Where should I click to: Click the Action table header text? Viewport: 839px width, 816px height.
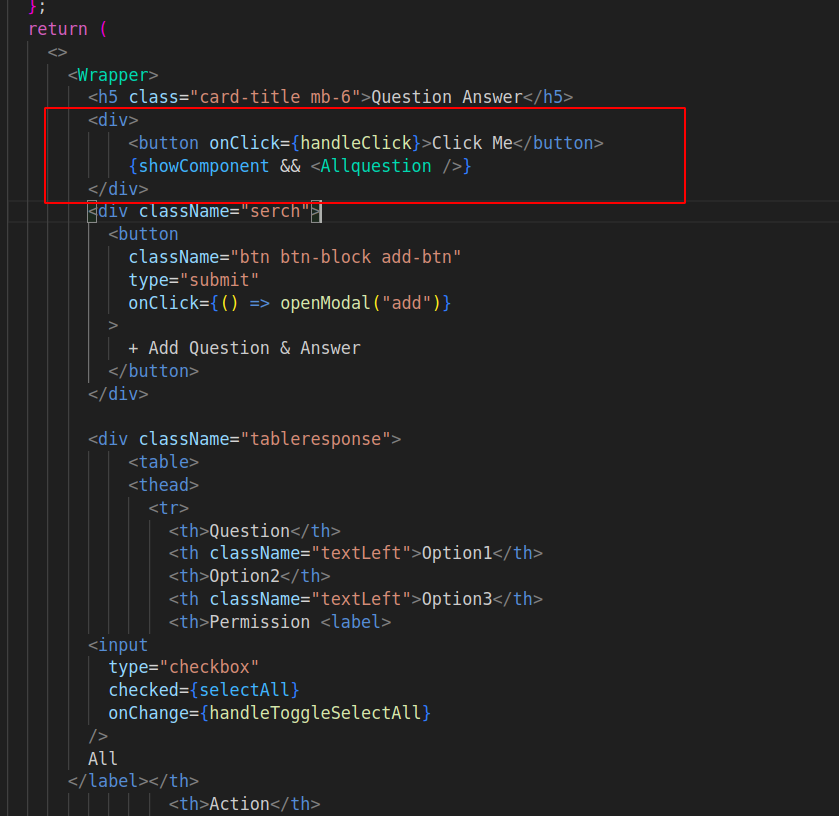[239, 804]
